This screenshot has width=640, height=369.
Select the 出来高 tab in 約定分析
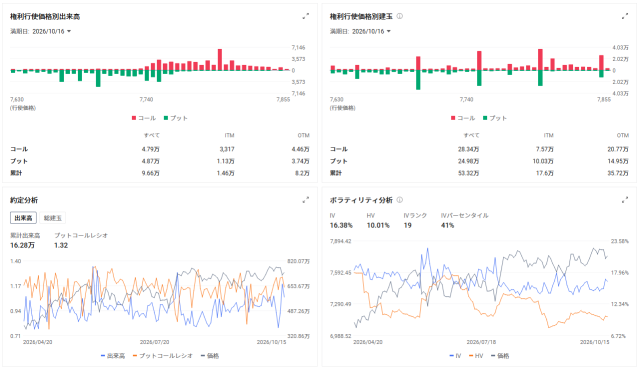click(x=23, y=218)
